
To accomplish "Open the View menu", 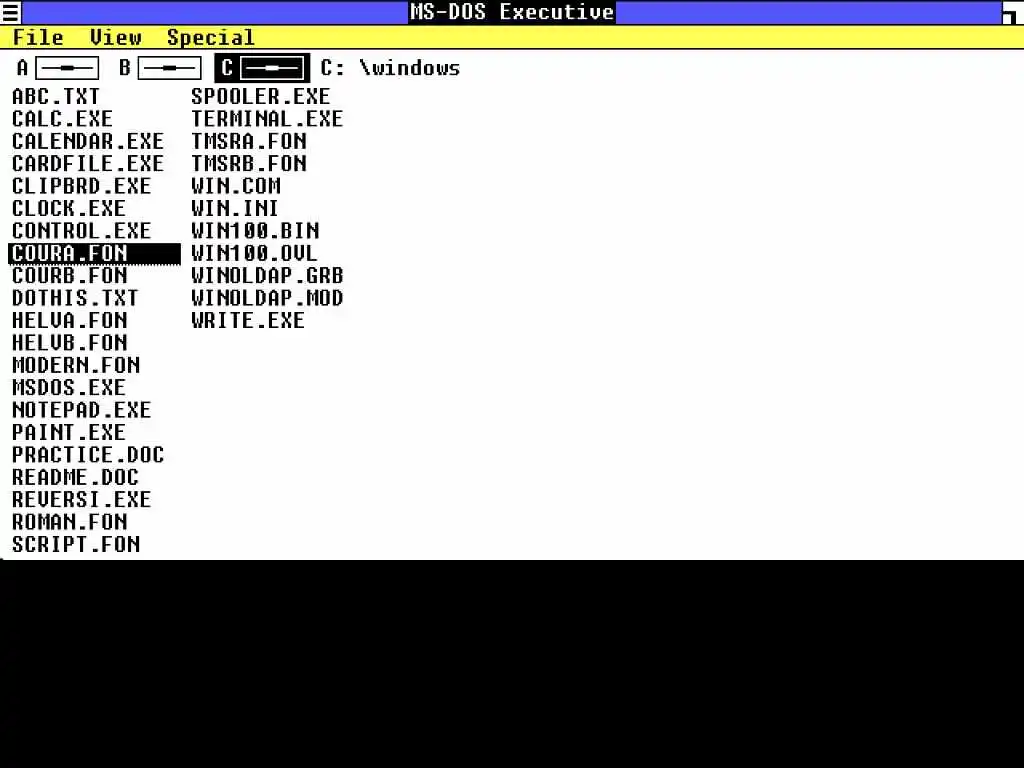I will click(116, 37).
